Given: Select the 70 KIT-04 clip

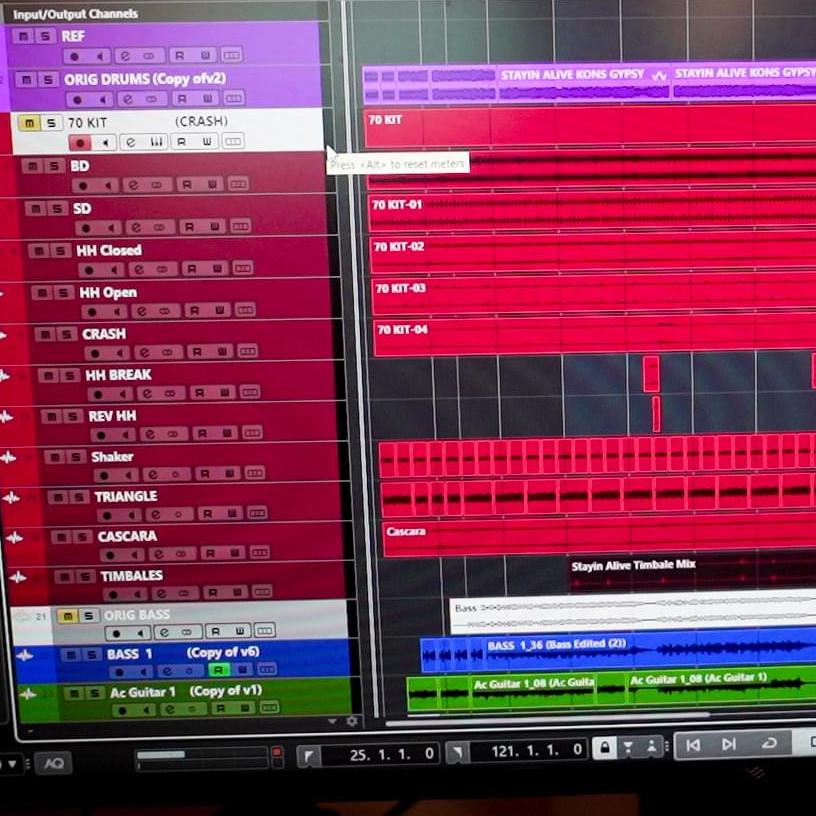Looking at the screenshot, I should [595, 337].
